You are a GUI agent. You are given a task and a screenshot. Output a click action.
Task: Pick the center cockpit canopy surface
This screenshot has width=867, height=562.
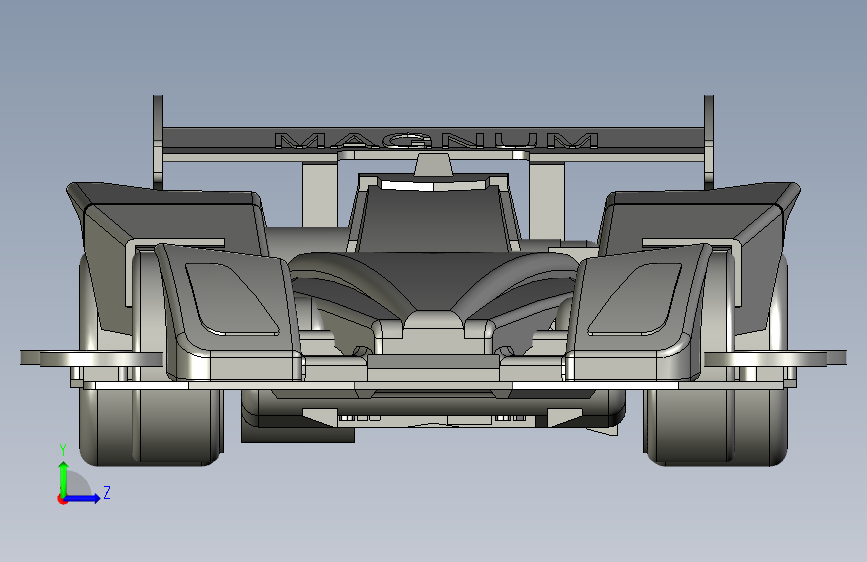click(434, 220)
